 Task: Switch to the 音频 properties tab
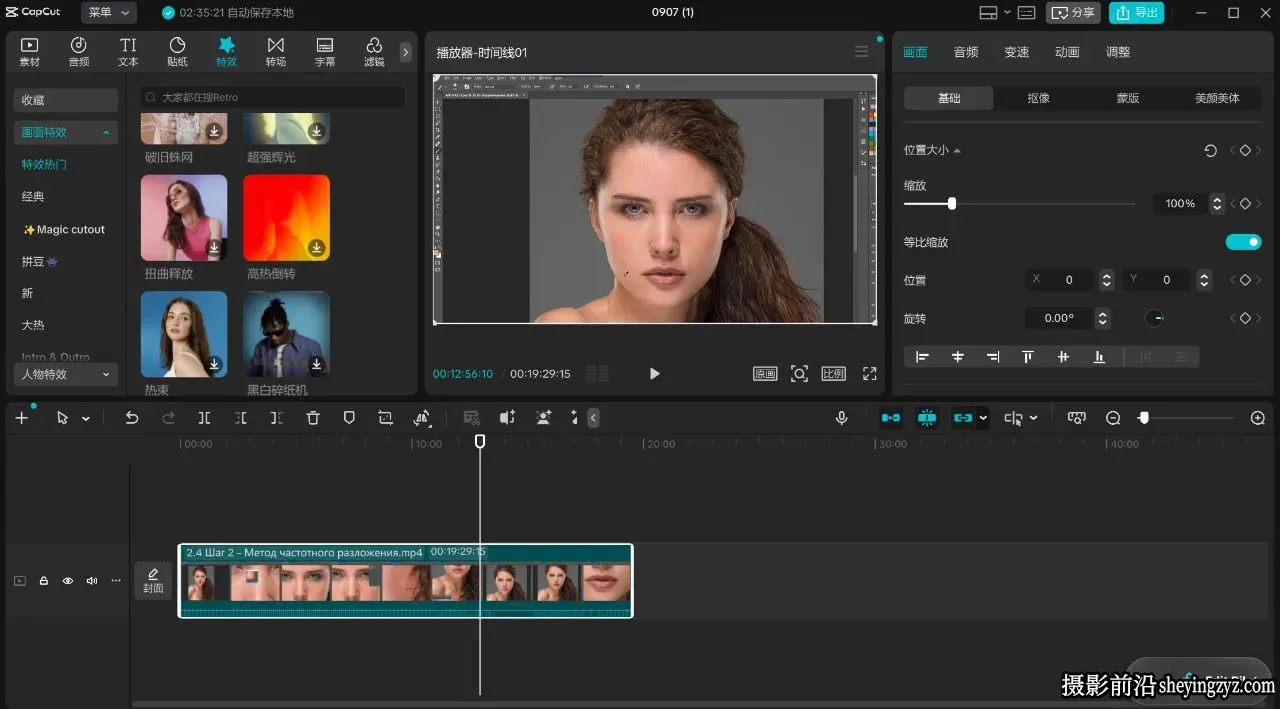point(965,52)
